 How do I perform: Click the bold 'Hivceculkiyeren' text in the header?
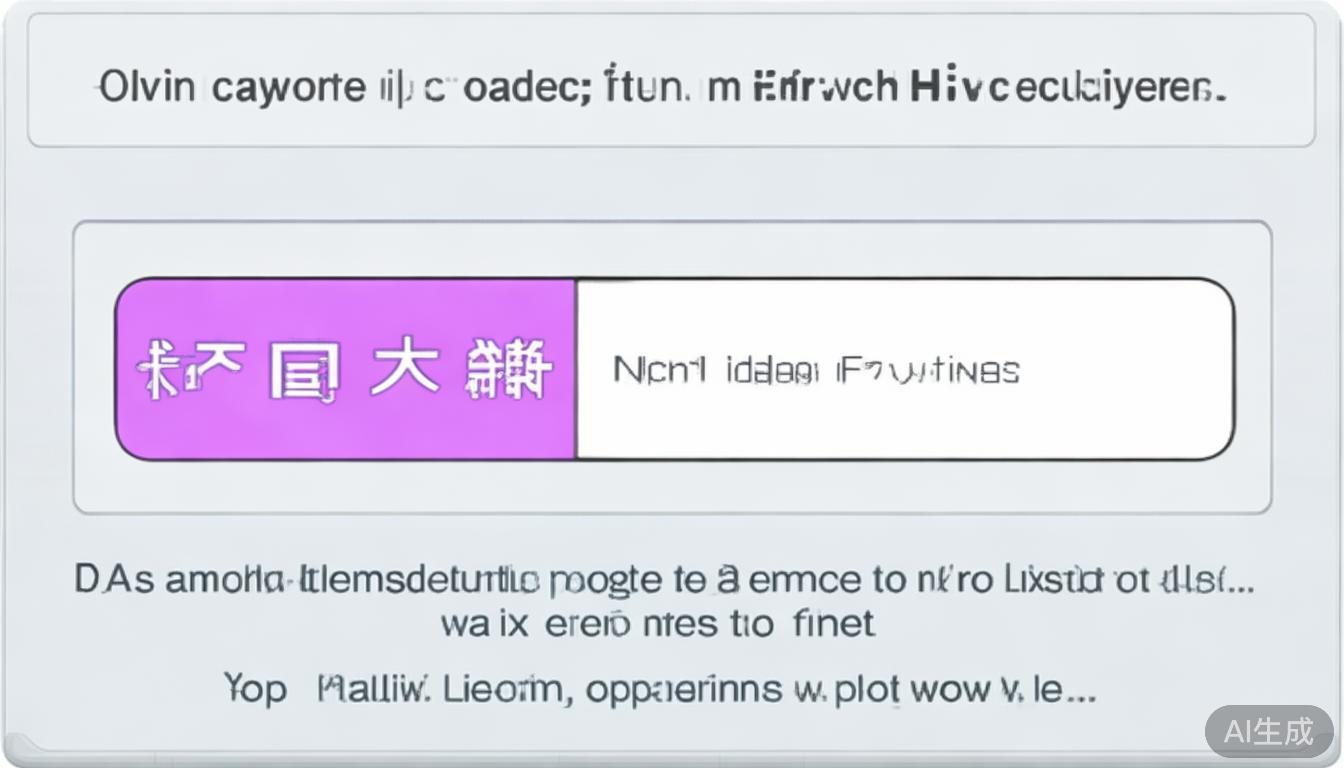coord(1068,88)
